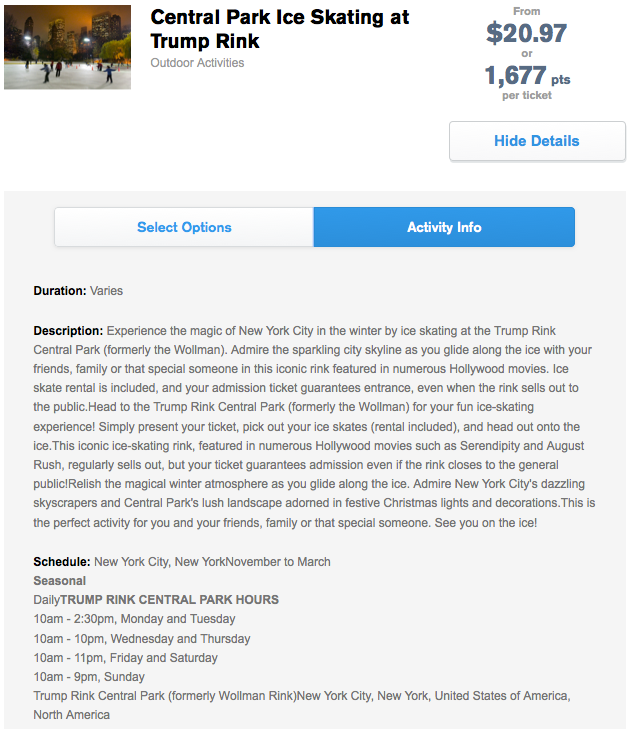631x729 pixels.
Task: Click the $20.97 price
Action: point(526,33)
